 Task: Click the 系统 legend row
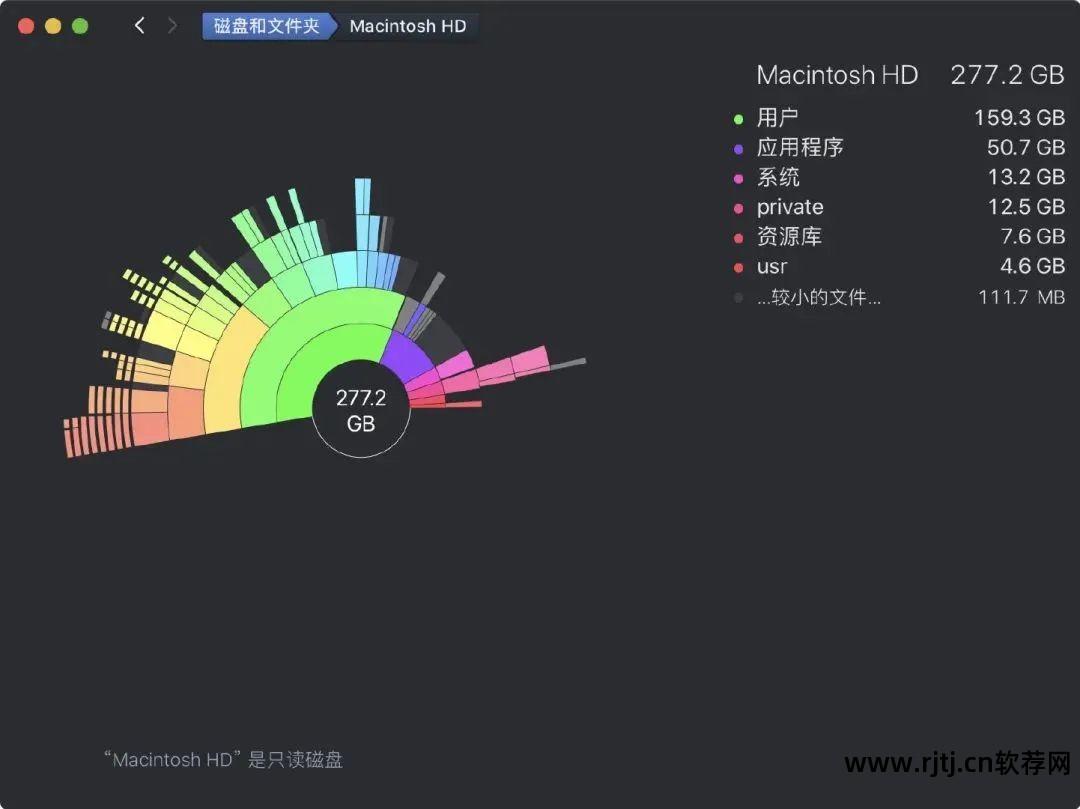(x=779, y=177)
